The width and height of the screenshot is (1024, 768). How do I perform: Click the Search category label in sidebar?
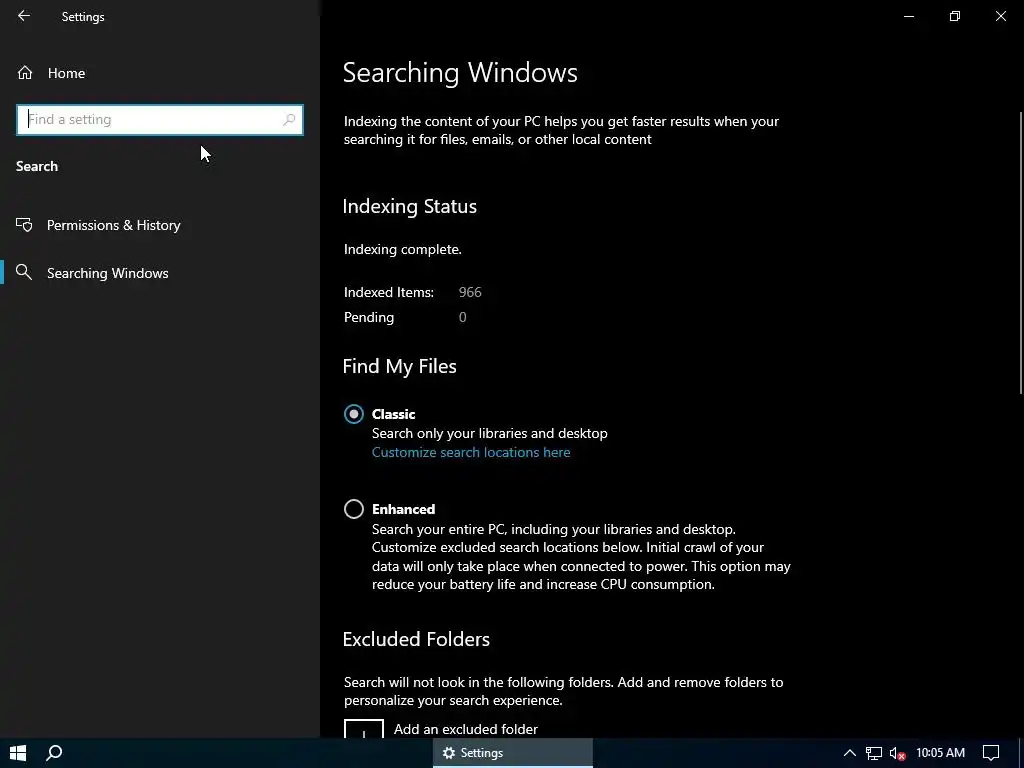click(x=37, y=167)
